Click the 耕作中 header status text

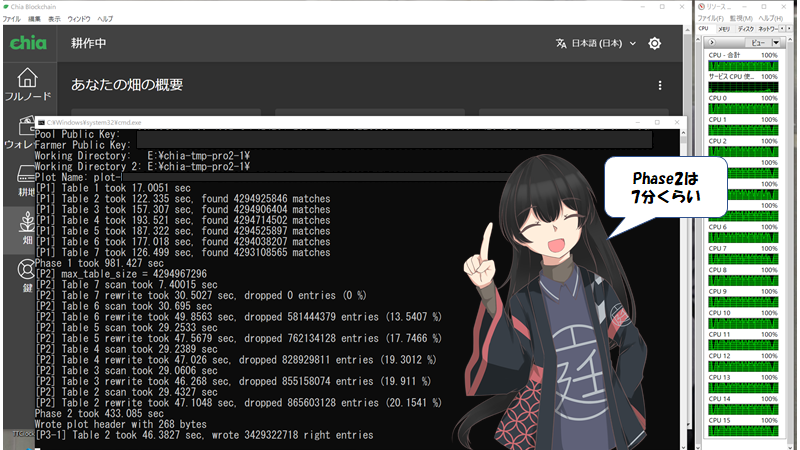pyautogui.click(x=89, y=43)
